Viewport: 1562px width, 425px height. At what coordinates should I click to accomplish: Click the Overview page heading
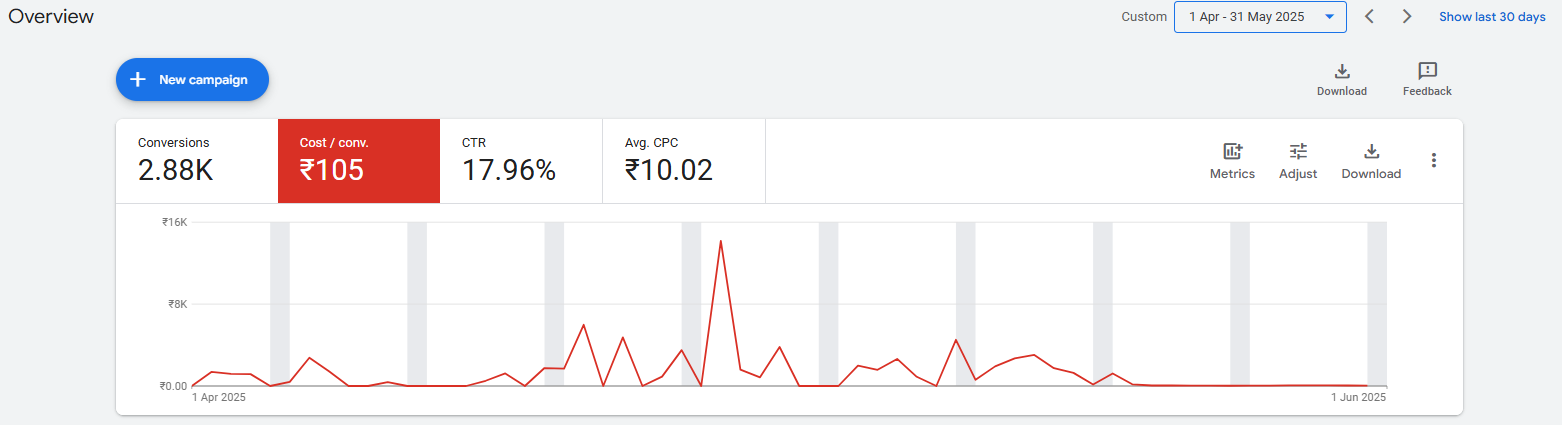51,17
